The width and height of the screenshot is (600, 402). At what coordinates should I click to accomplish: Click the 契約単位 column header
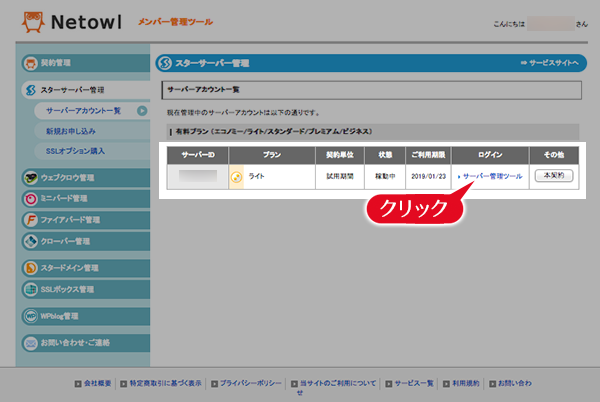point(340,155)
